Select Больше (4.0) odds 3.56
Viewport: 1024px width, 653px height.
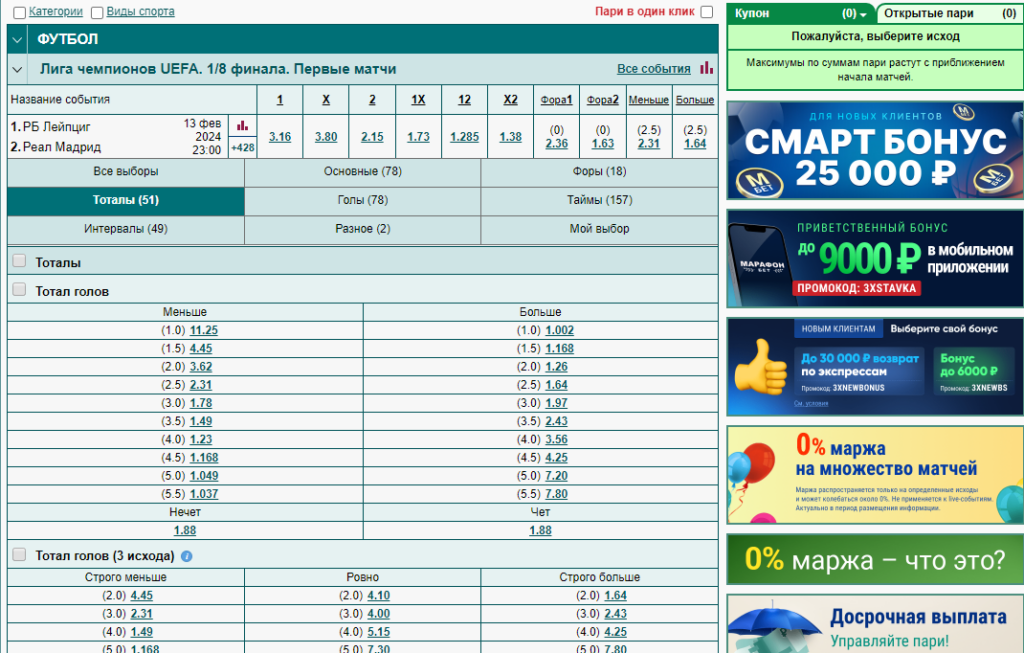(x=556, y=440)
